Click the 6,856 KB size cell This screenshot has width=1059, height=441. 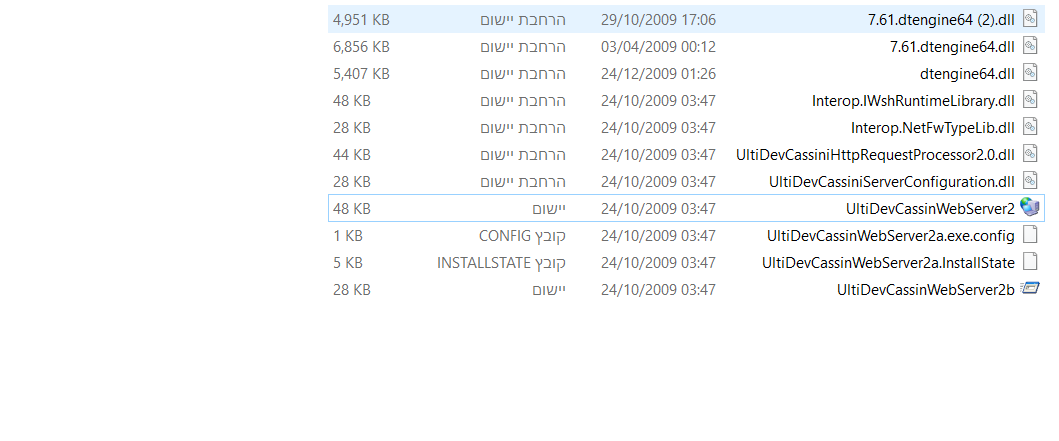tap(361, 46)
